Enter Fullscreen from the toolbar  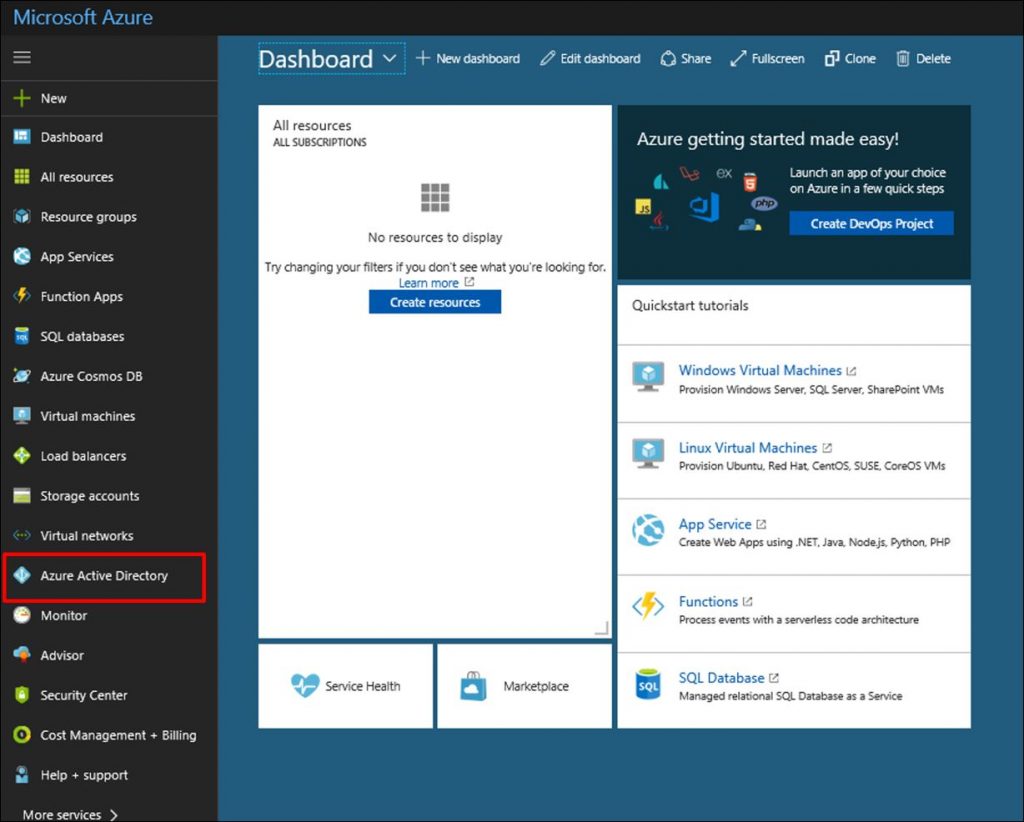(767, 58)
